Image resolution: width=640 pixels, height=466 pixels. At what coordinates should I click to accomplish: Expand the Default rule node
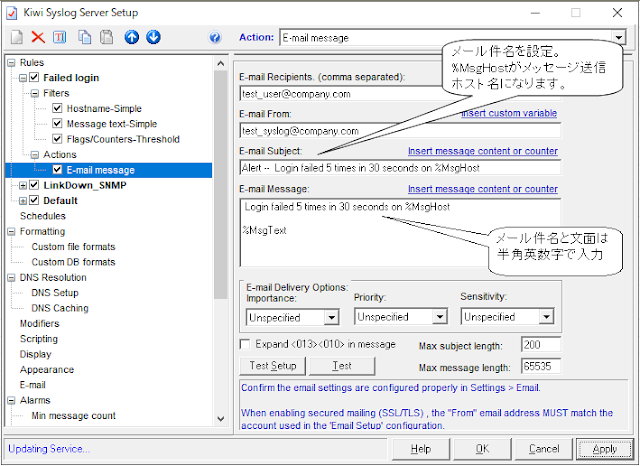coord(23,201)
